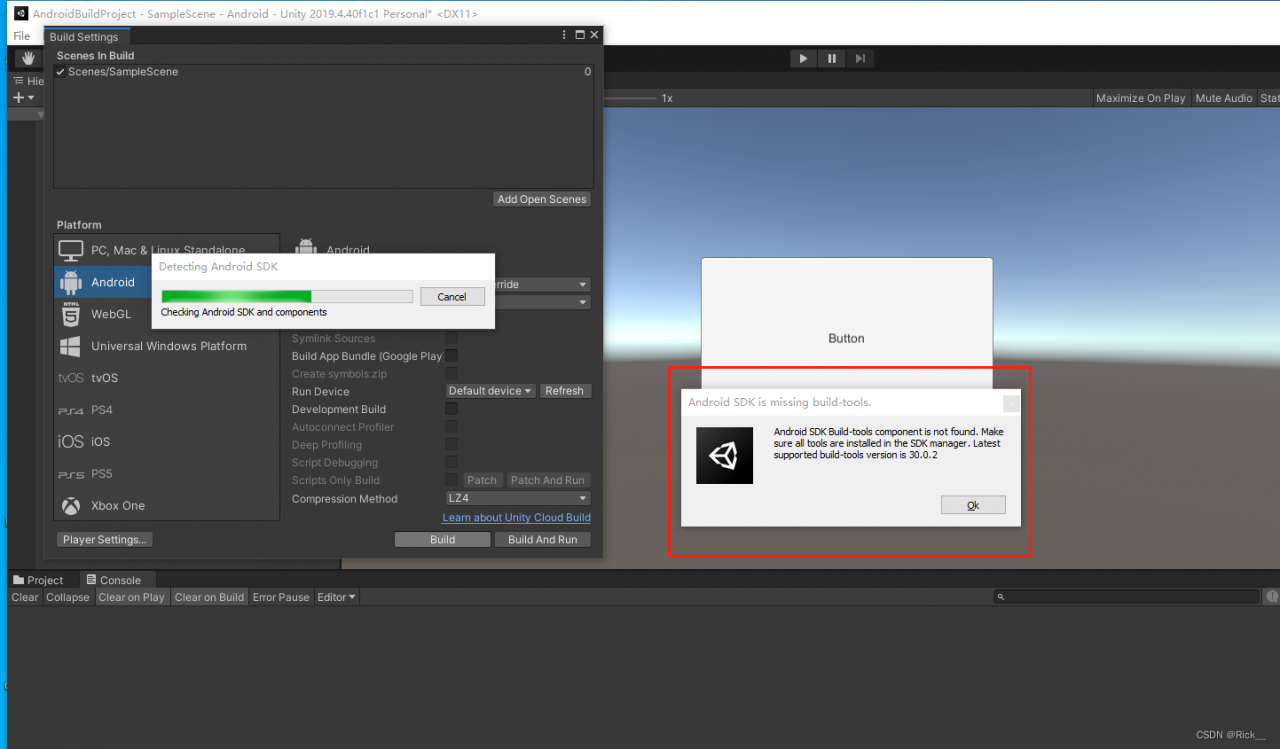This screenshot has width=1280, height=749.
Task: Click the Add Open Scenes button
Action: pos(542,199)
